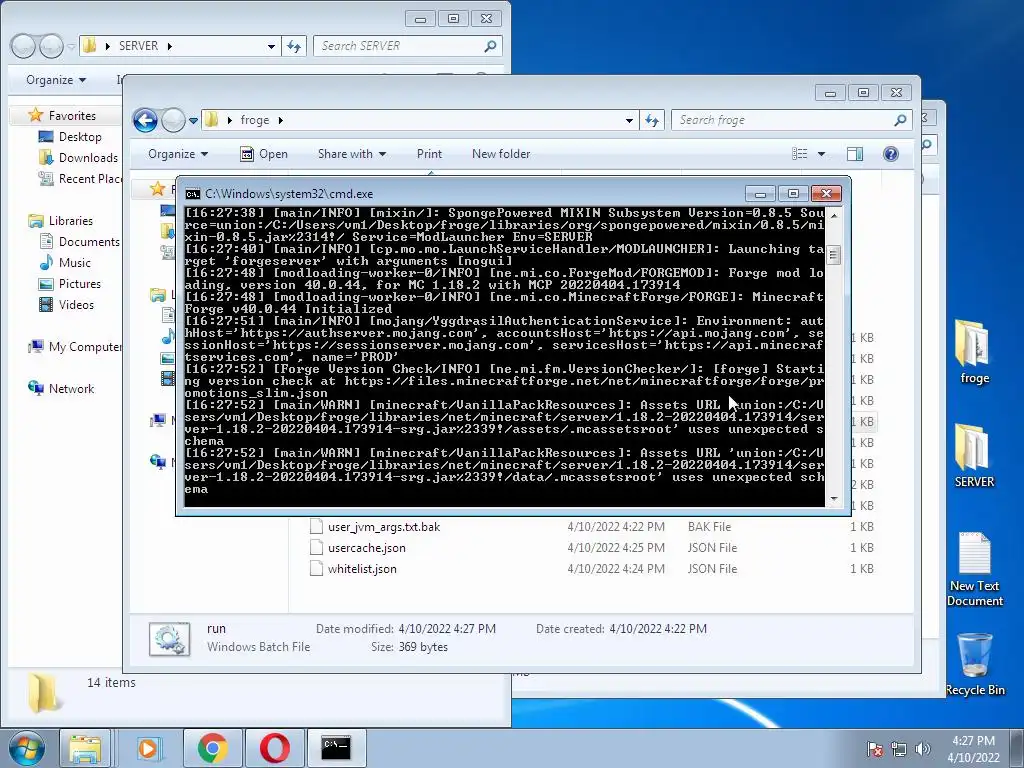1024x768 pixels.
Task: Click the cmd window scrollbar thumb
Action: pos(833,255)
